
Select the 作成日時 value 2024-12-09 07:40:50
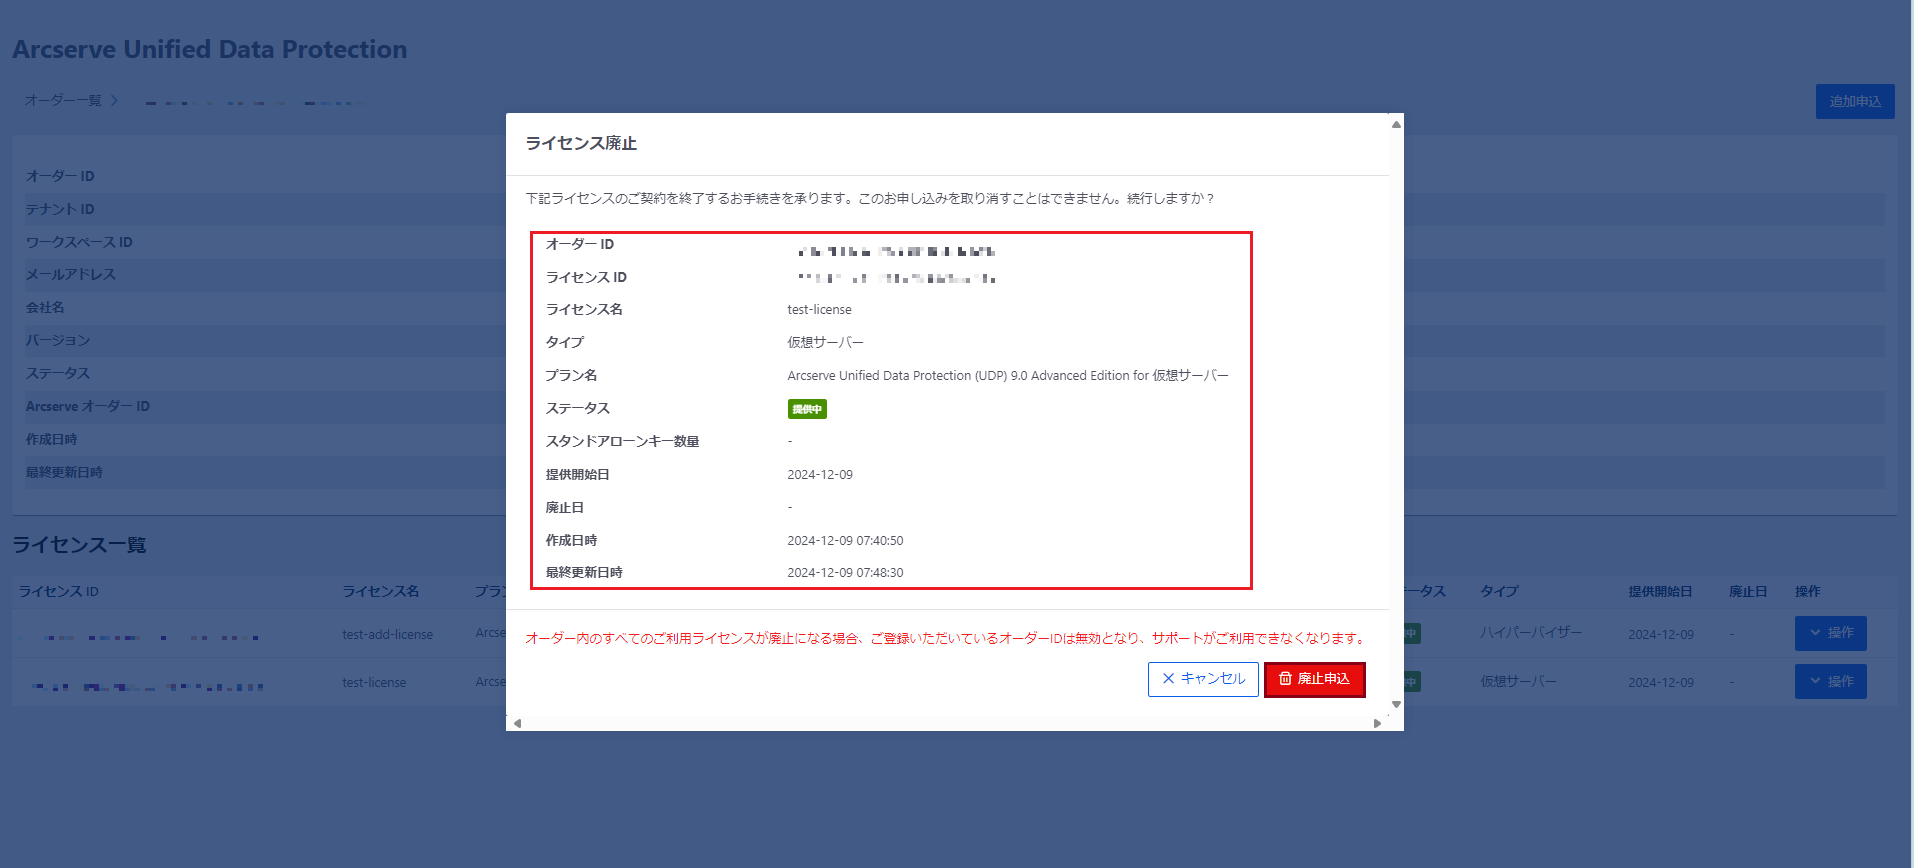pyautogui.click(x=845, y=541)
